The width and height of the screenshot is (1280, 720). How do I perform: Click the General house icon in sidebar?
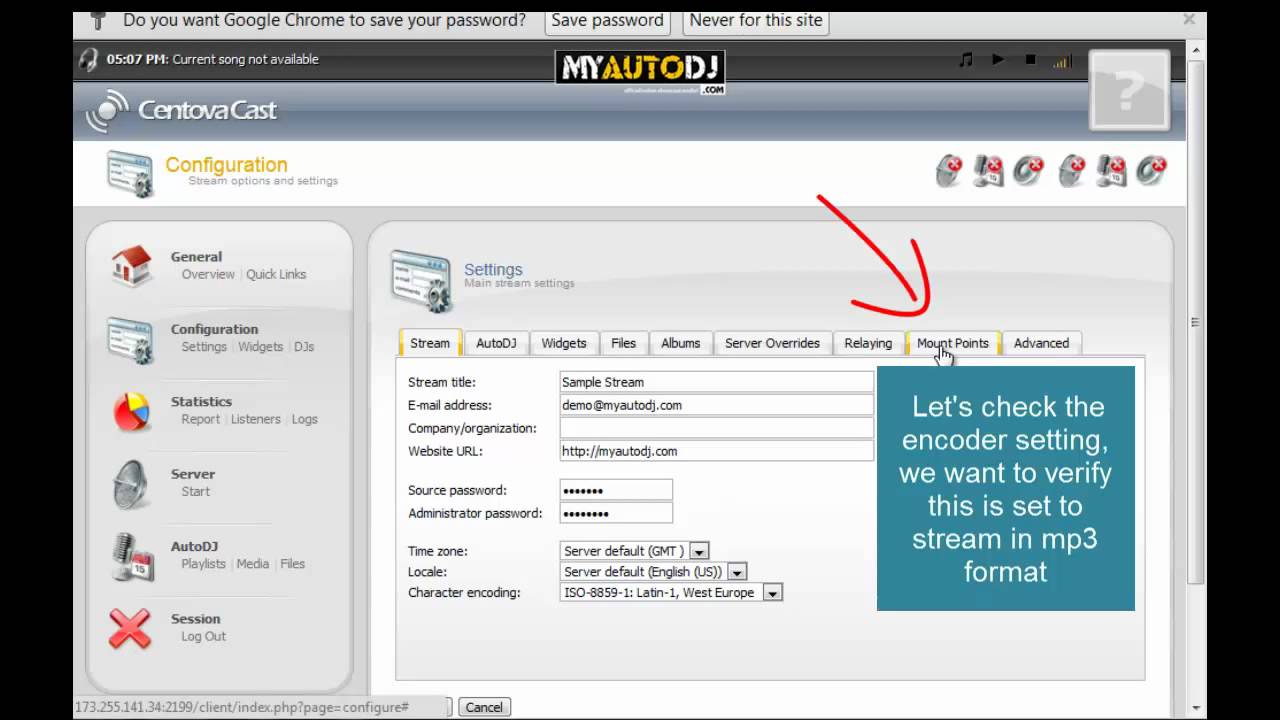pyautogui.click(x=131, y=265)
